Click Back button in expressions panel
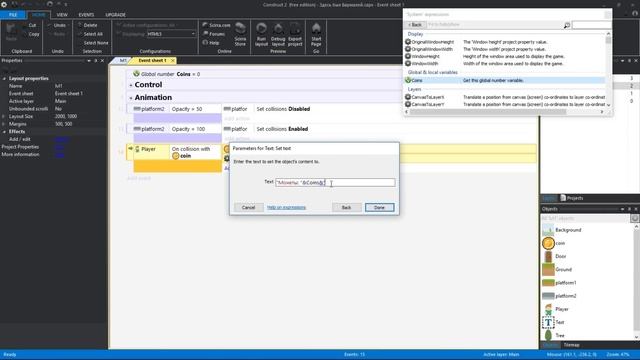640x360 pixels. click(415, 25)
